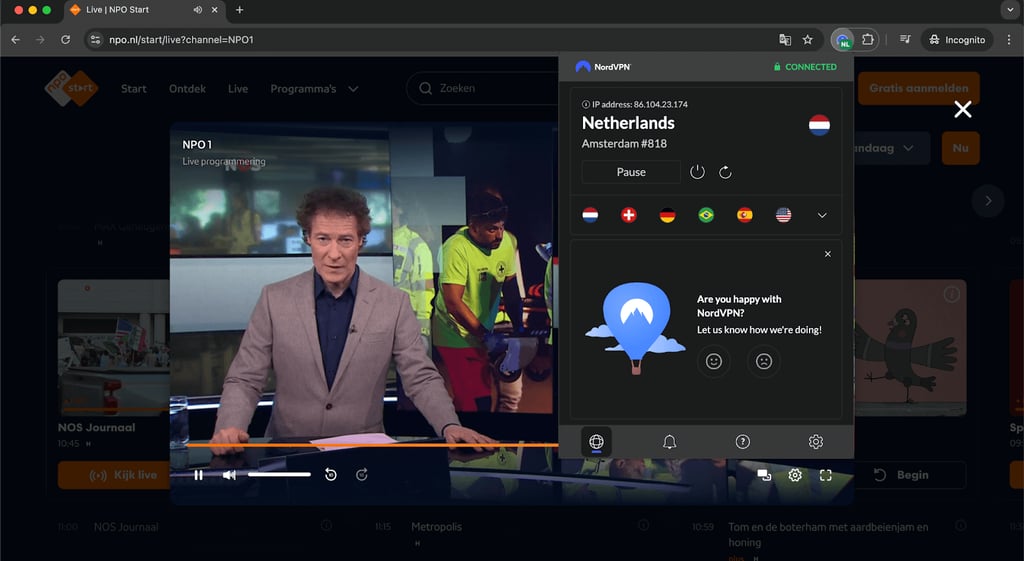Enter fullscreen video mode

[x=825, y=475]
